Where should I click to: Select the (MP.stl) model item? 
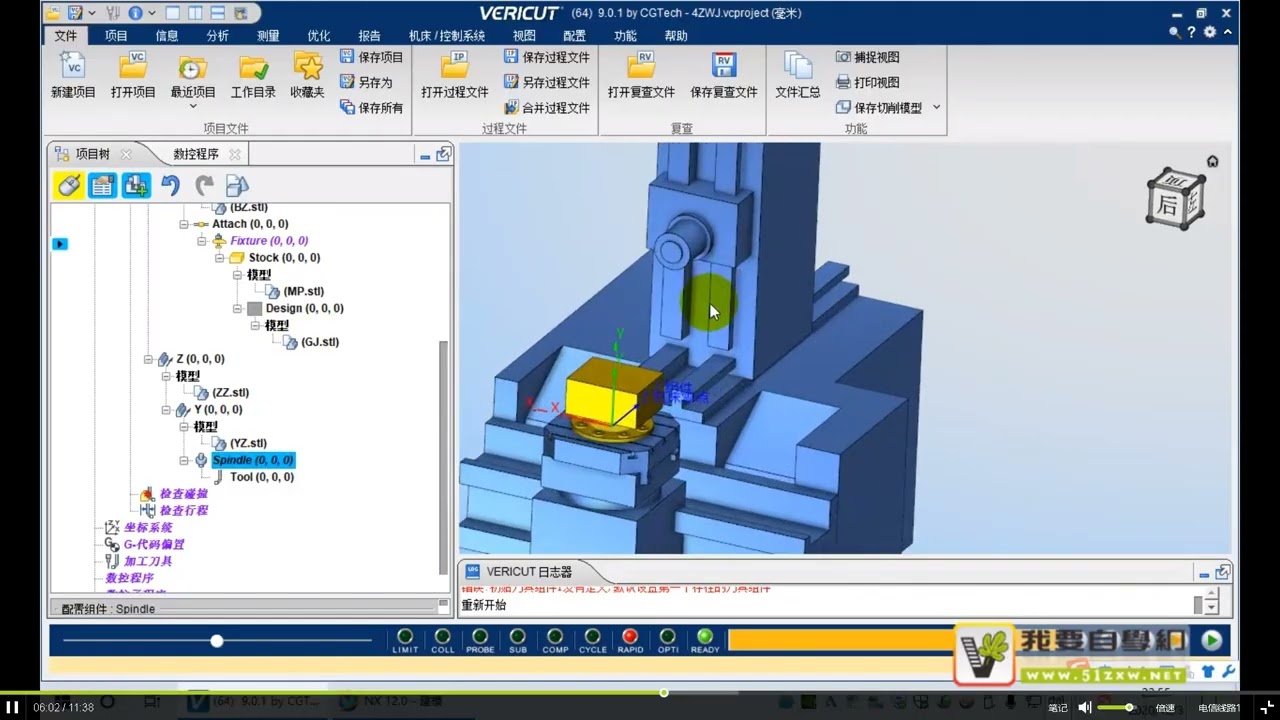pos(304,291)
